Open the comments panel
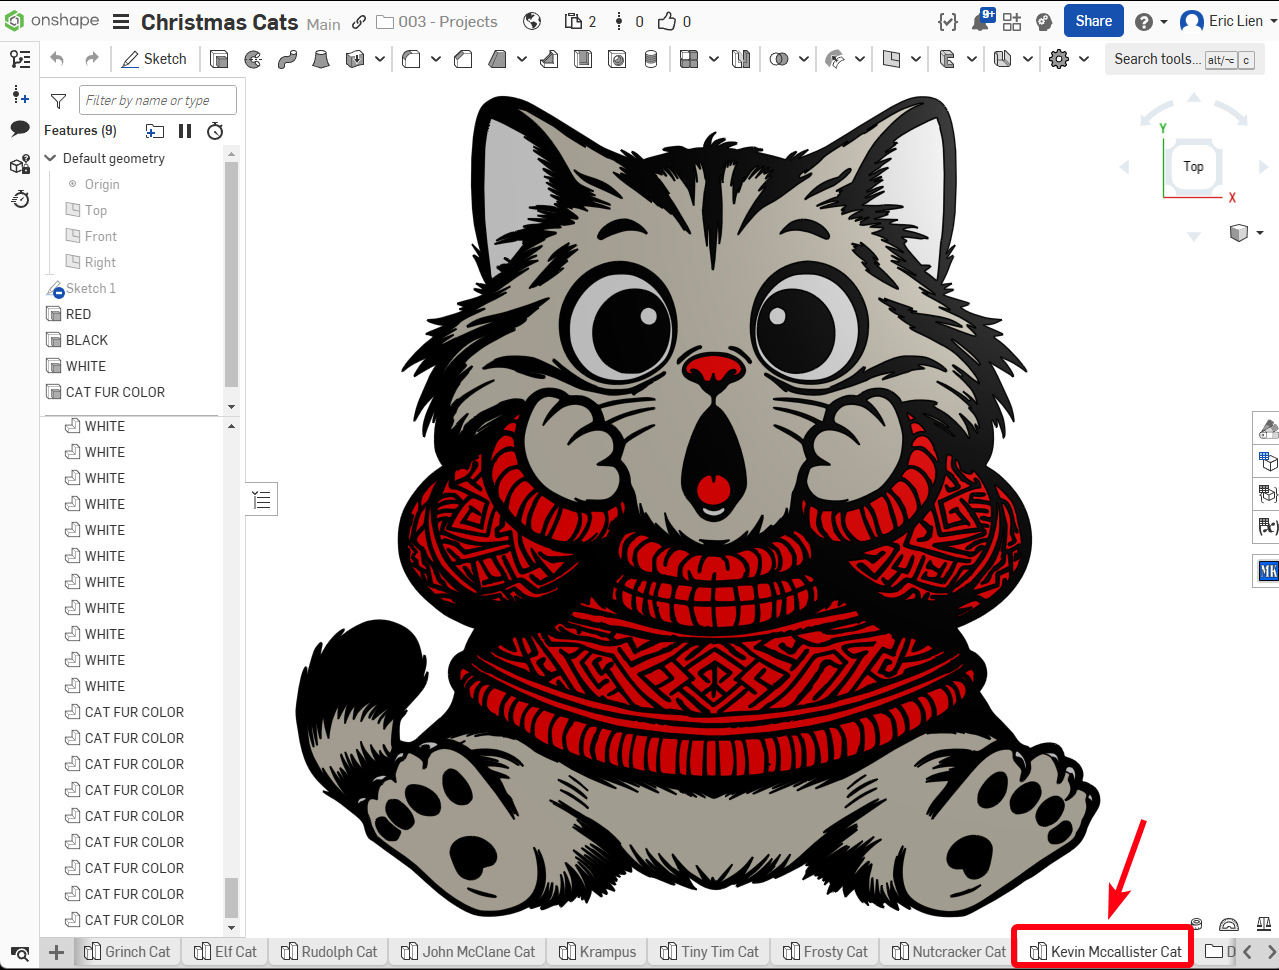This screenshot has height=970, width=1279. [20, 129]
